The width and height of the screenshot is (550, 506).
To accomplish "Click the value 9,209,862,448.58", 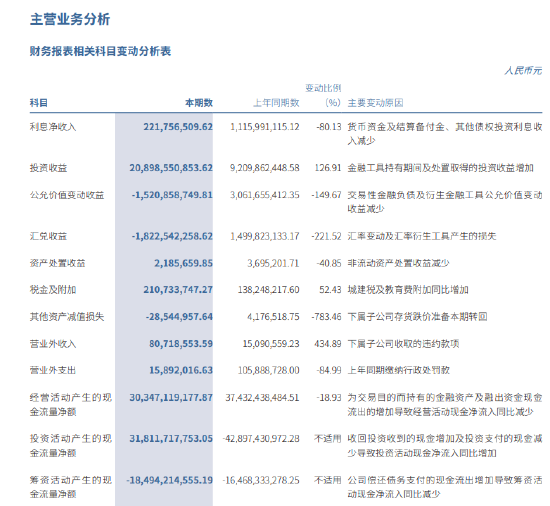I will click(265, 168).
